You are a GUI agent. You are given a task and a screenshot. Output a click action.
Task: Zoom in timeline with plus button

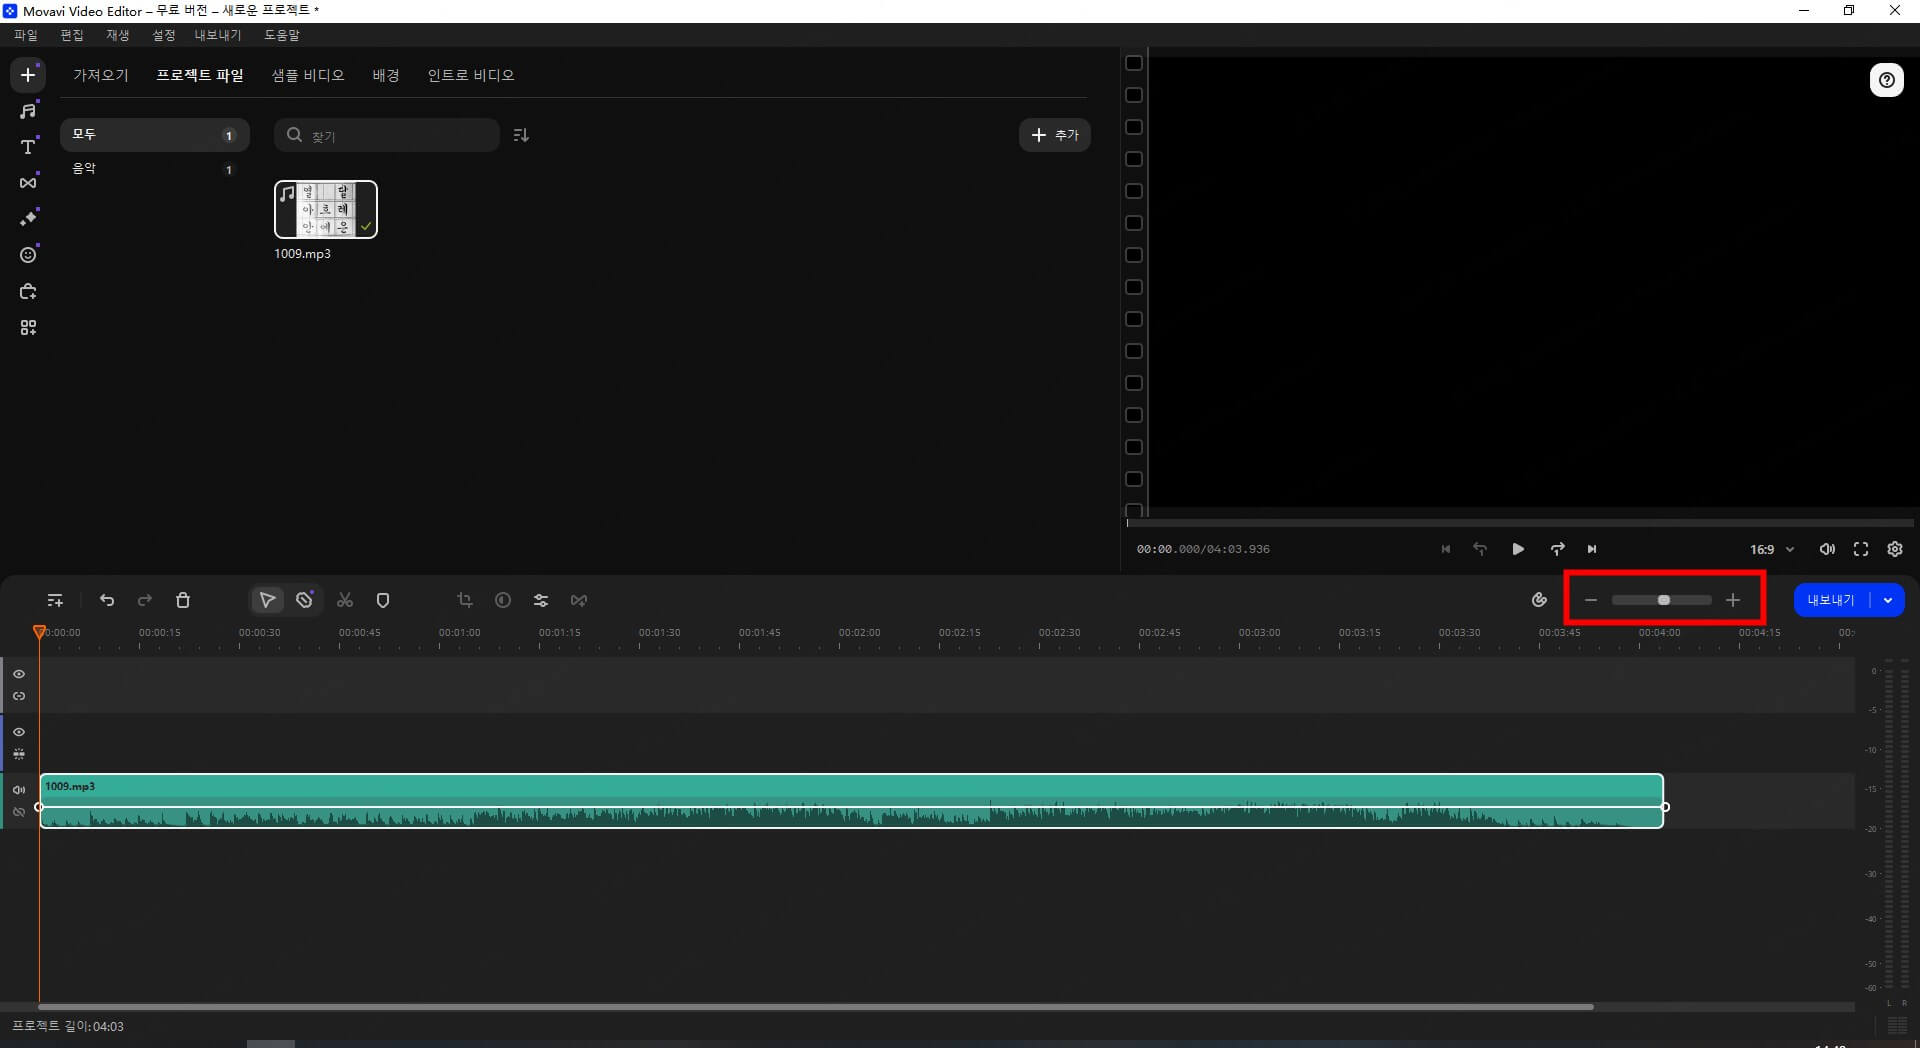[1733, 600]
